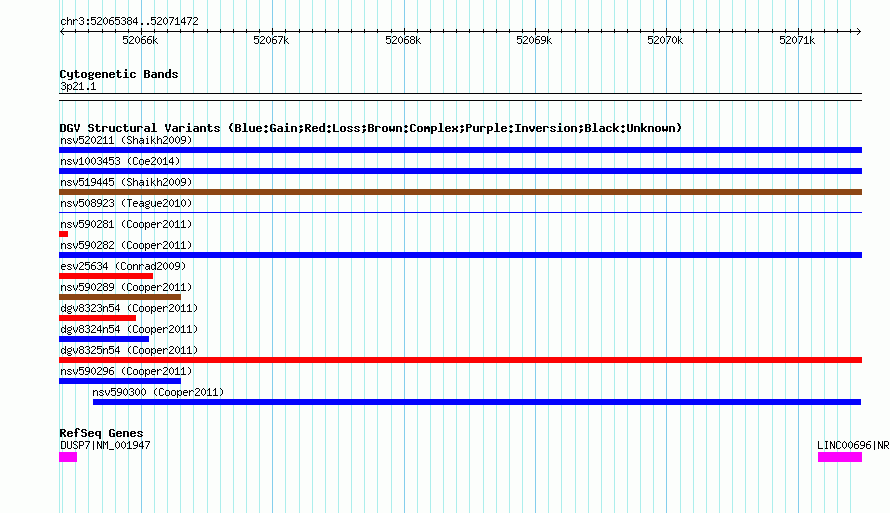Click the RefSeq Genes track title
Screen dimensions: 890x513
tap(101, 433)
